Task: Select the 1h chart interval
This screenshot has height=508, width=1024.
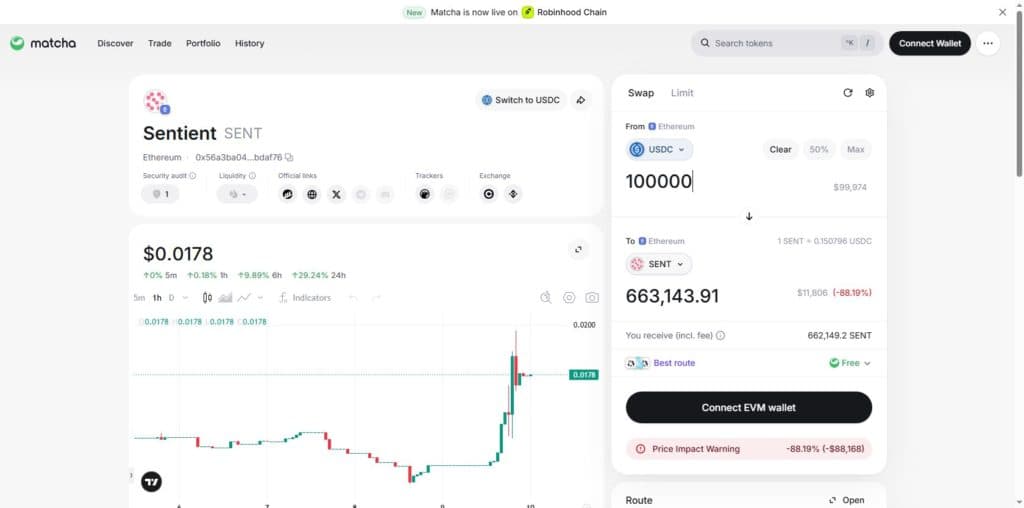Action: coord(157,298)
